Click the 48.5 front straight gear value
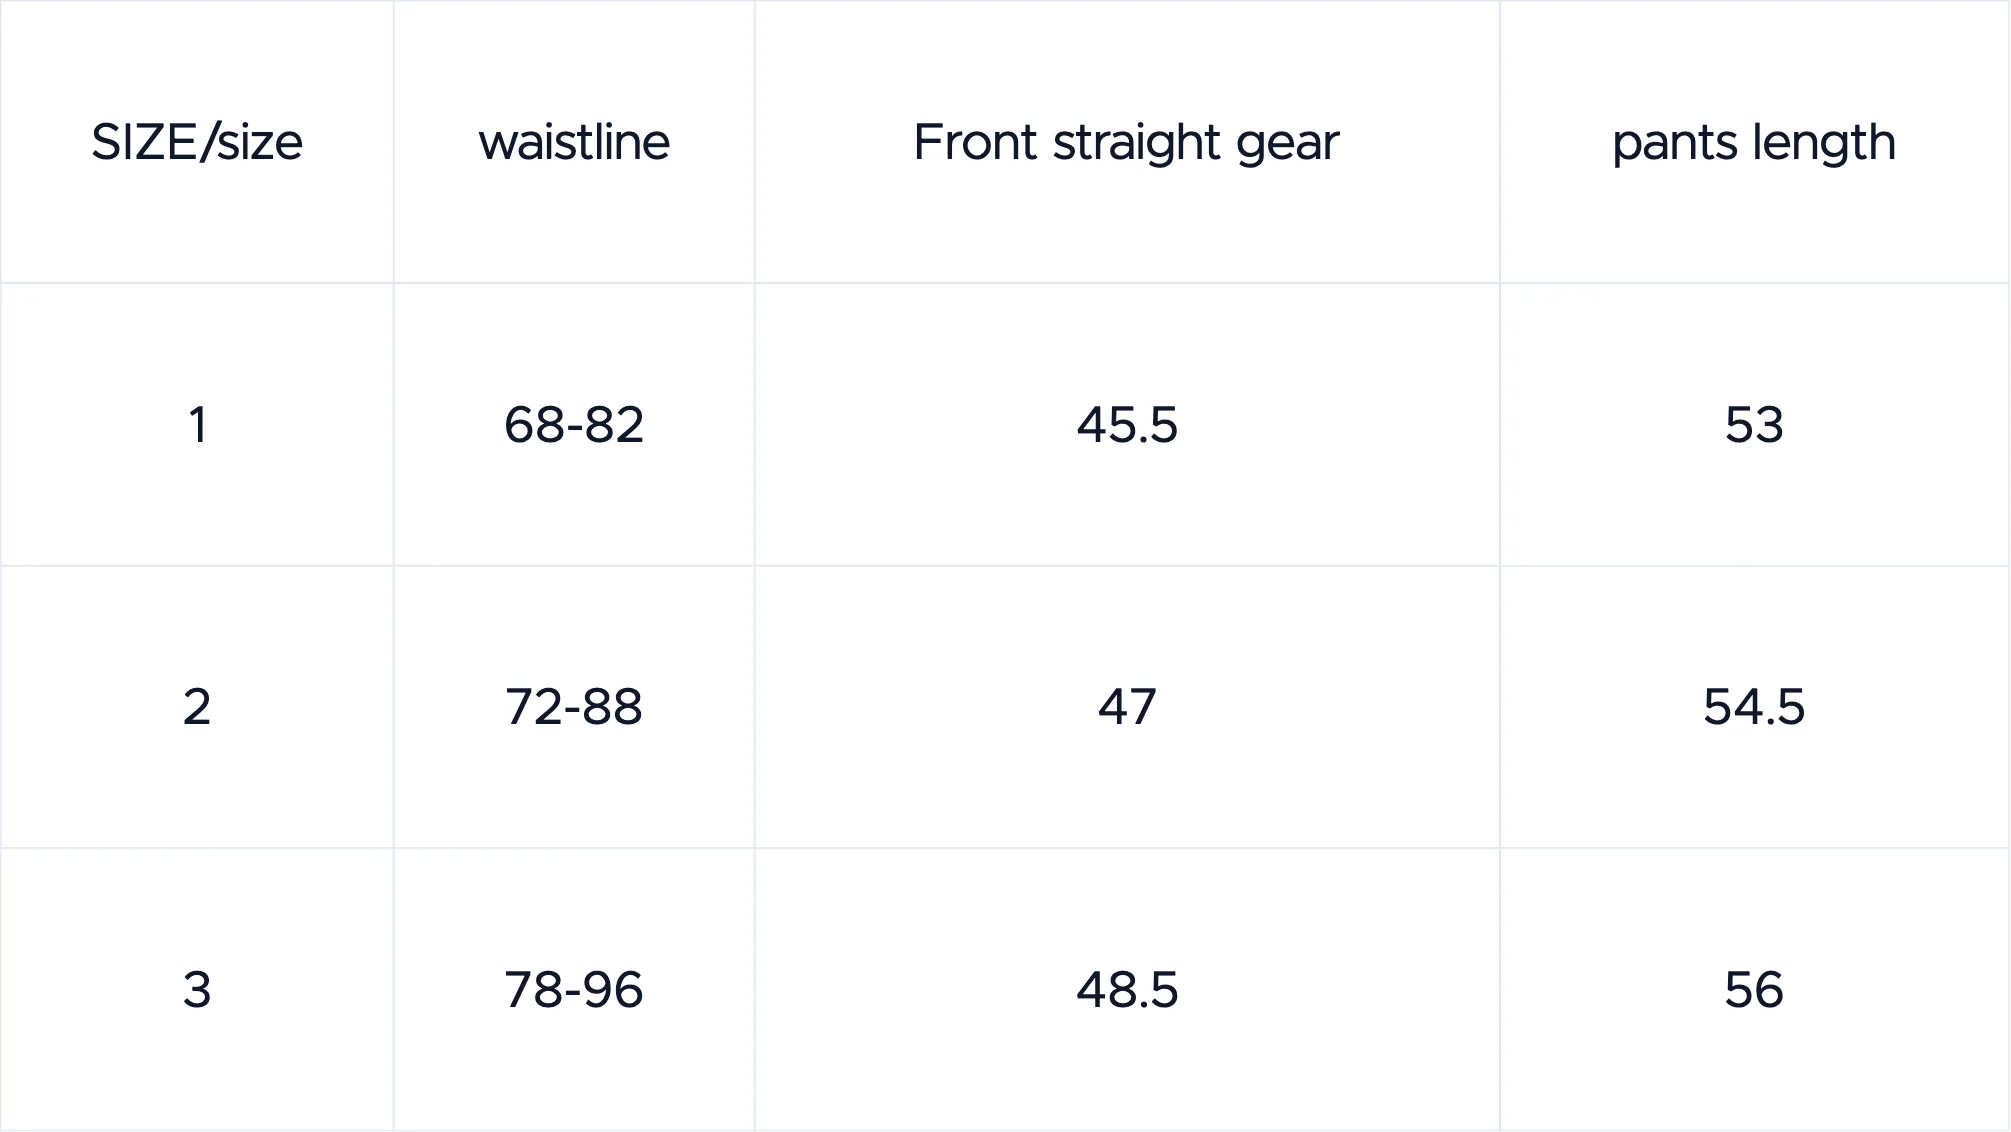2011x1132 pixels. (1127, 990)
